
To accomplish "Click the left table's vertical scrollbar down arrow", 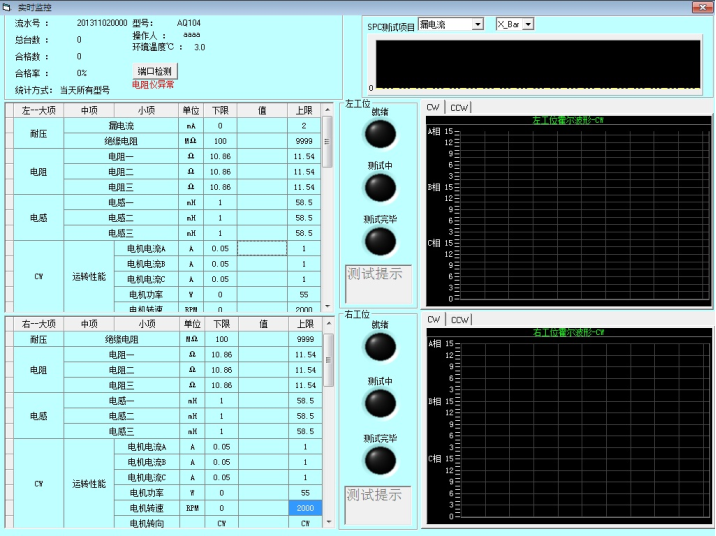I will point(327,304).
